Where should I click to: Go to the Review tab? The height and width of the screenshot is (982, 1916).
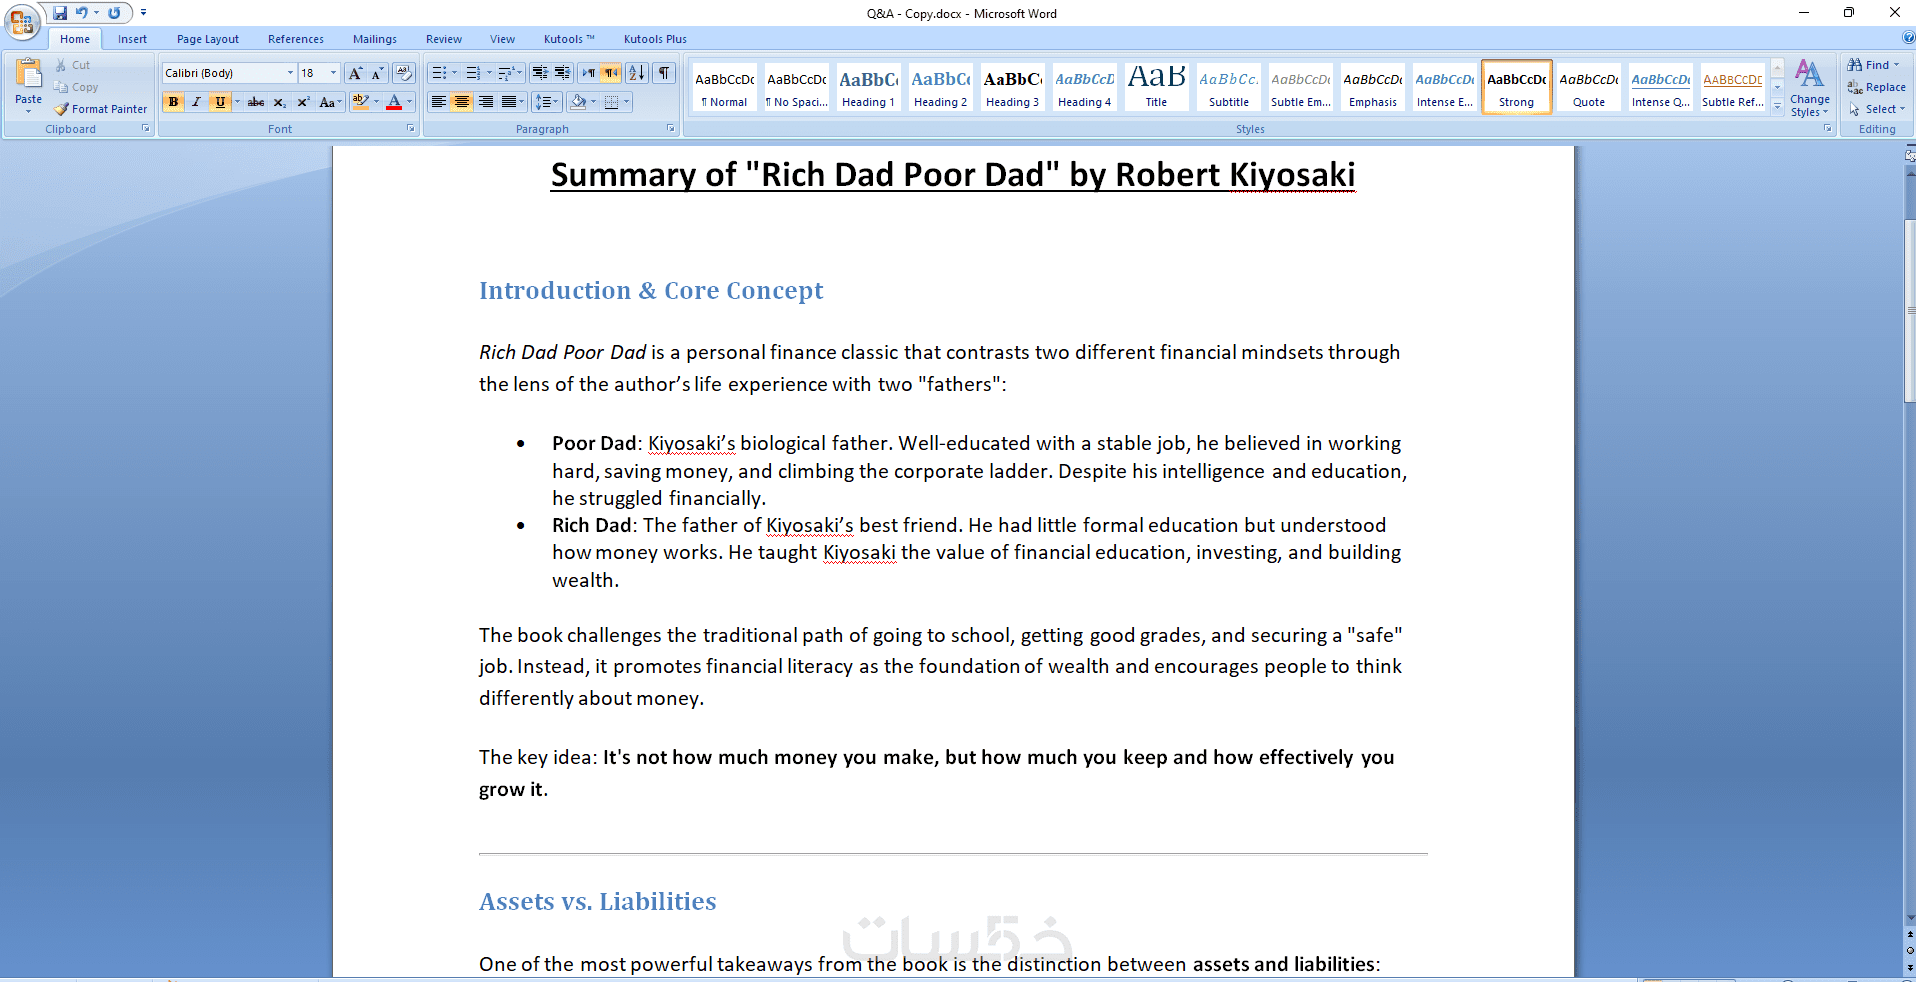tap(444, 39)
